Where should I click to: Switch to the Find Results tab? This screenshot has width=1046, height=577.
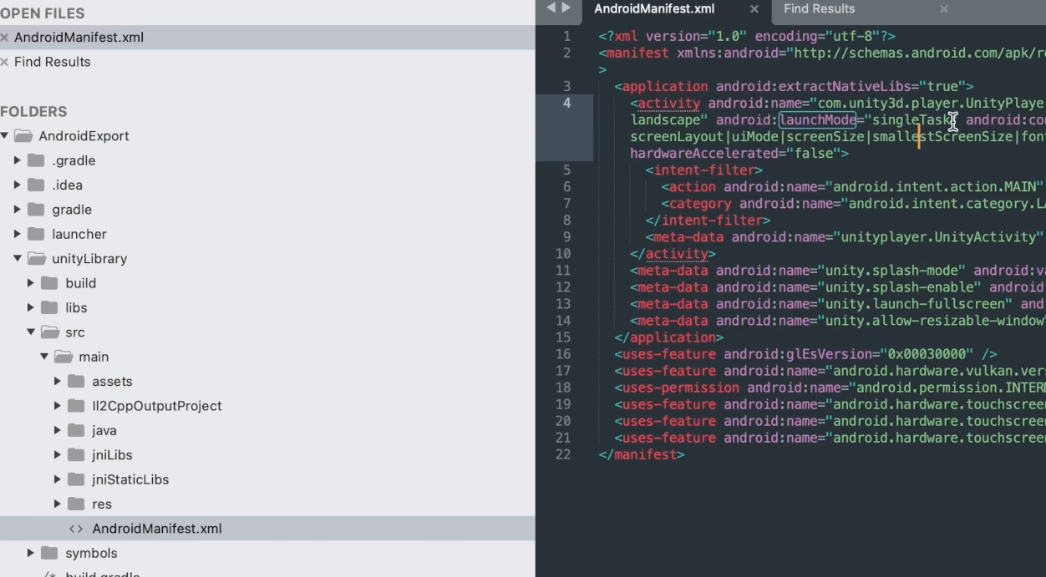coord(819,9)
